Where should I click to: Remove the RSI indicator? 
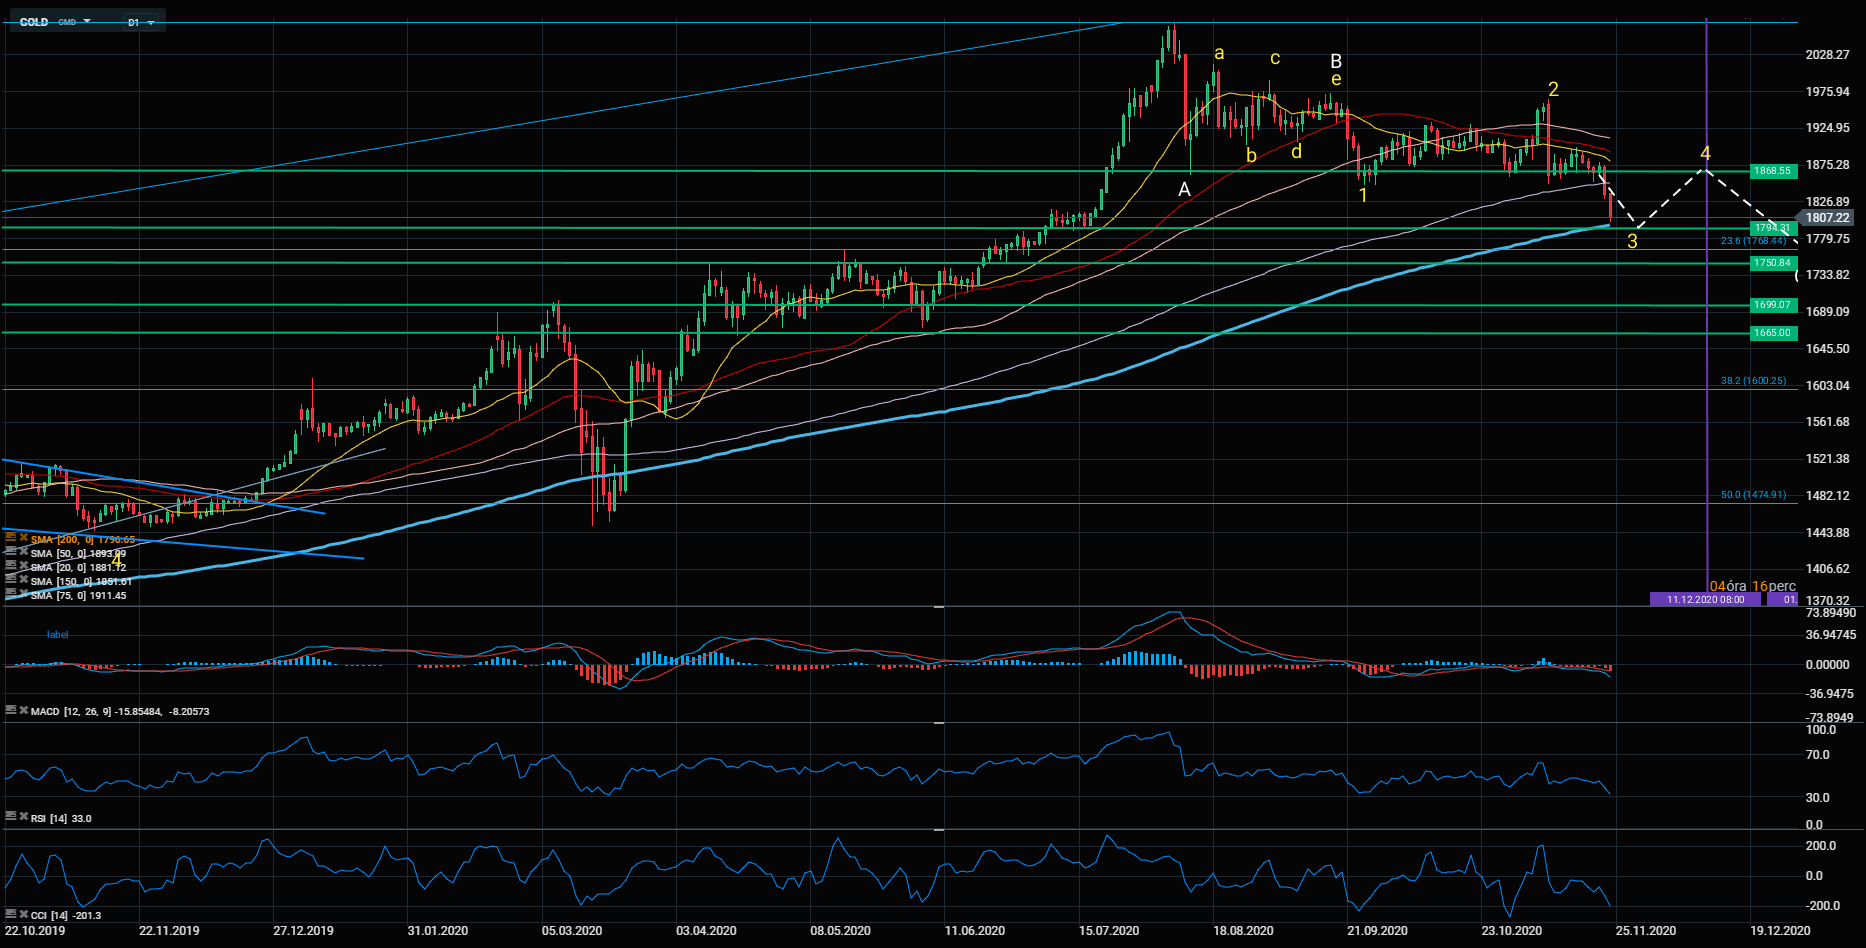pyautogui.click(x=24, y=817)
